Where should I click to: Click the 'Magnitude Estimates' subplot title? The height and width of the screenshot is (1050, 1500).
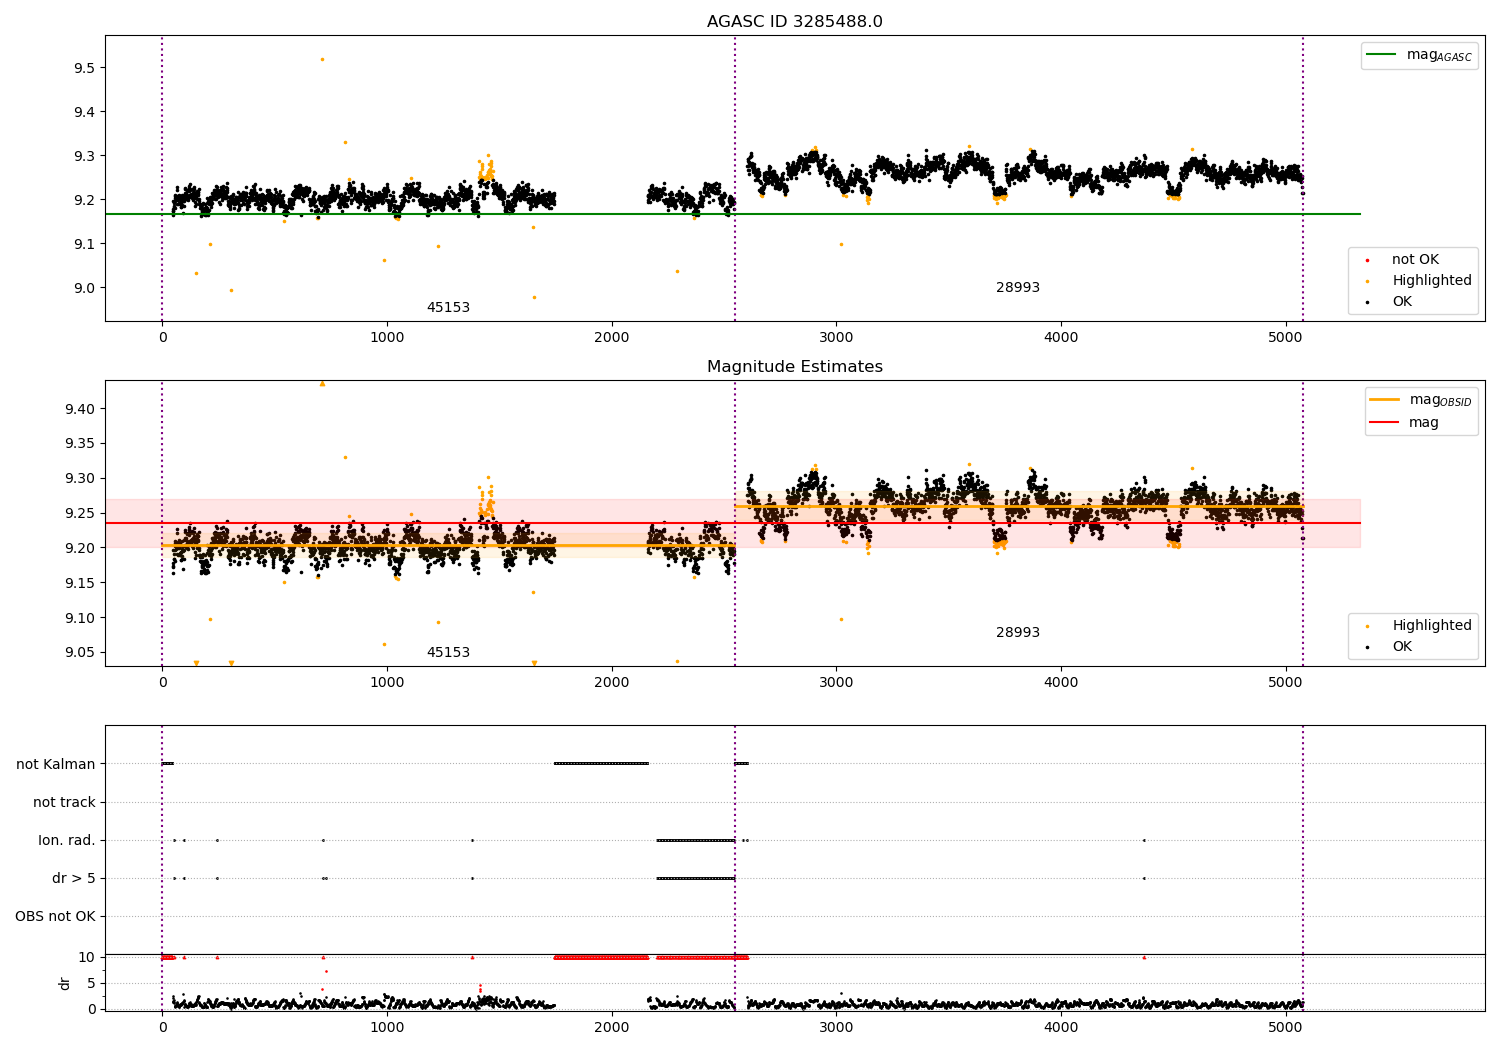[795, 367]
